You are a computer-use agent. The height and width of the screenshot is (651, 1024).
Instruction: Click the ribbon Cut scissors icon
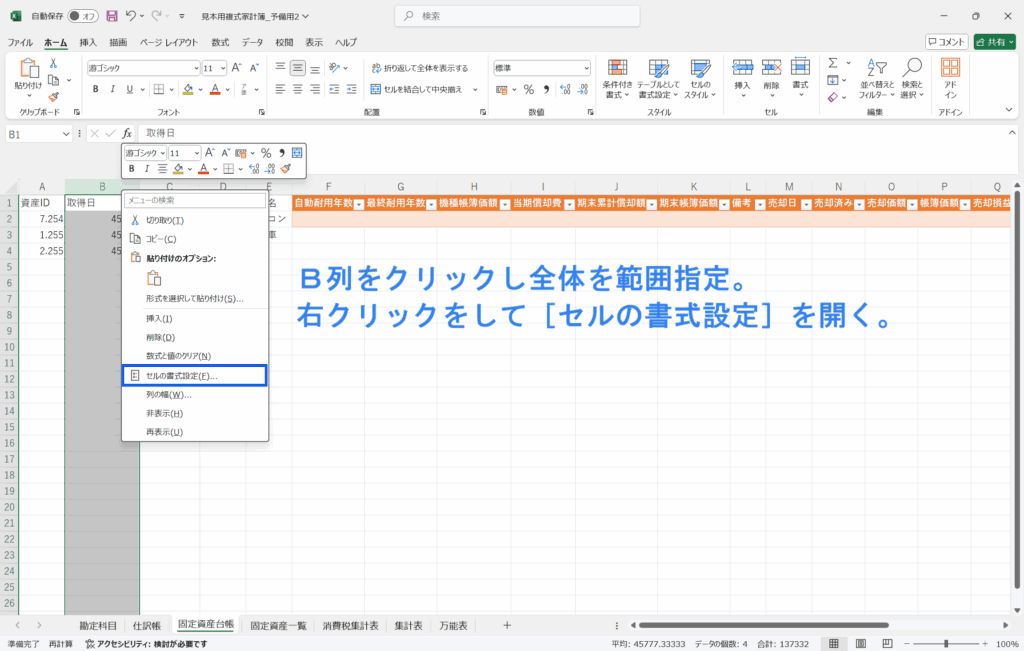tap(54, 63)
